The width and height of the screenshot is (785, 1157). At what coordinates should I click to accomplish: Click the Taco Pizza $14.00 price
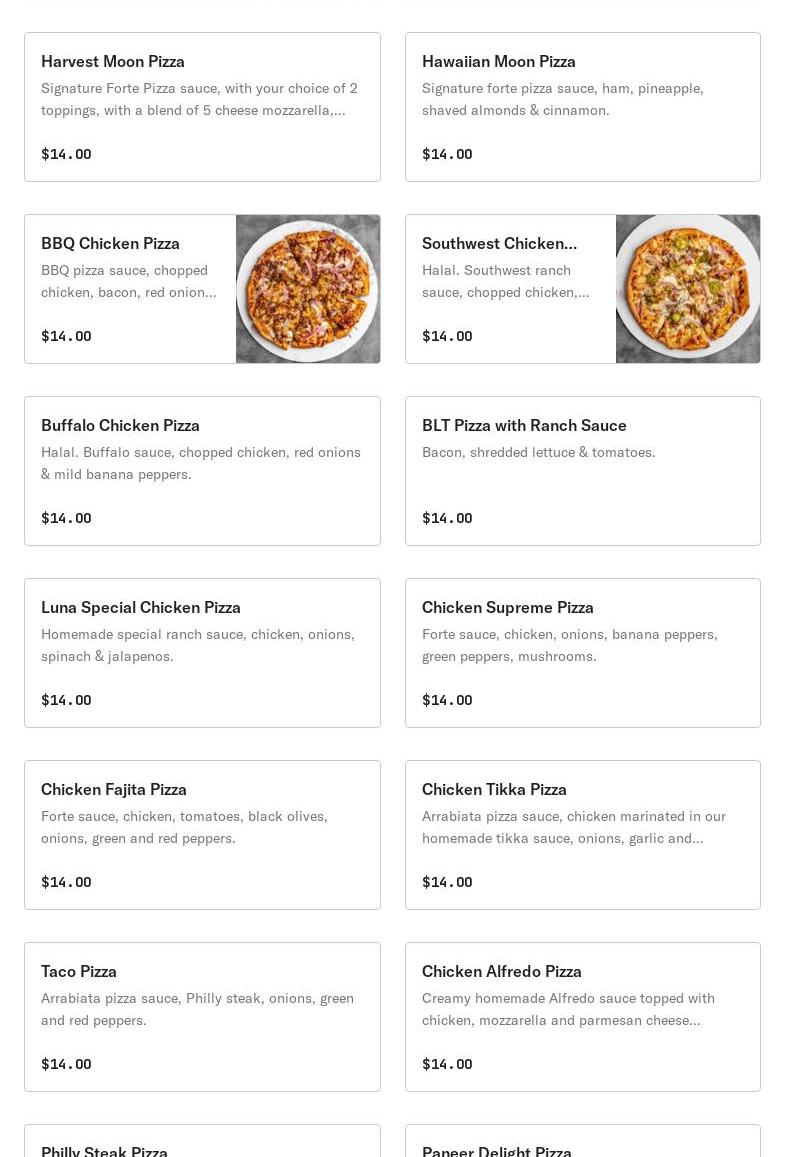(66, 1064)
